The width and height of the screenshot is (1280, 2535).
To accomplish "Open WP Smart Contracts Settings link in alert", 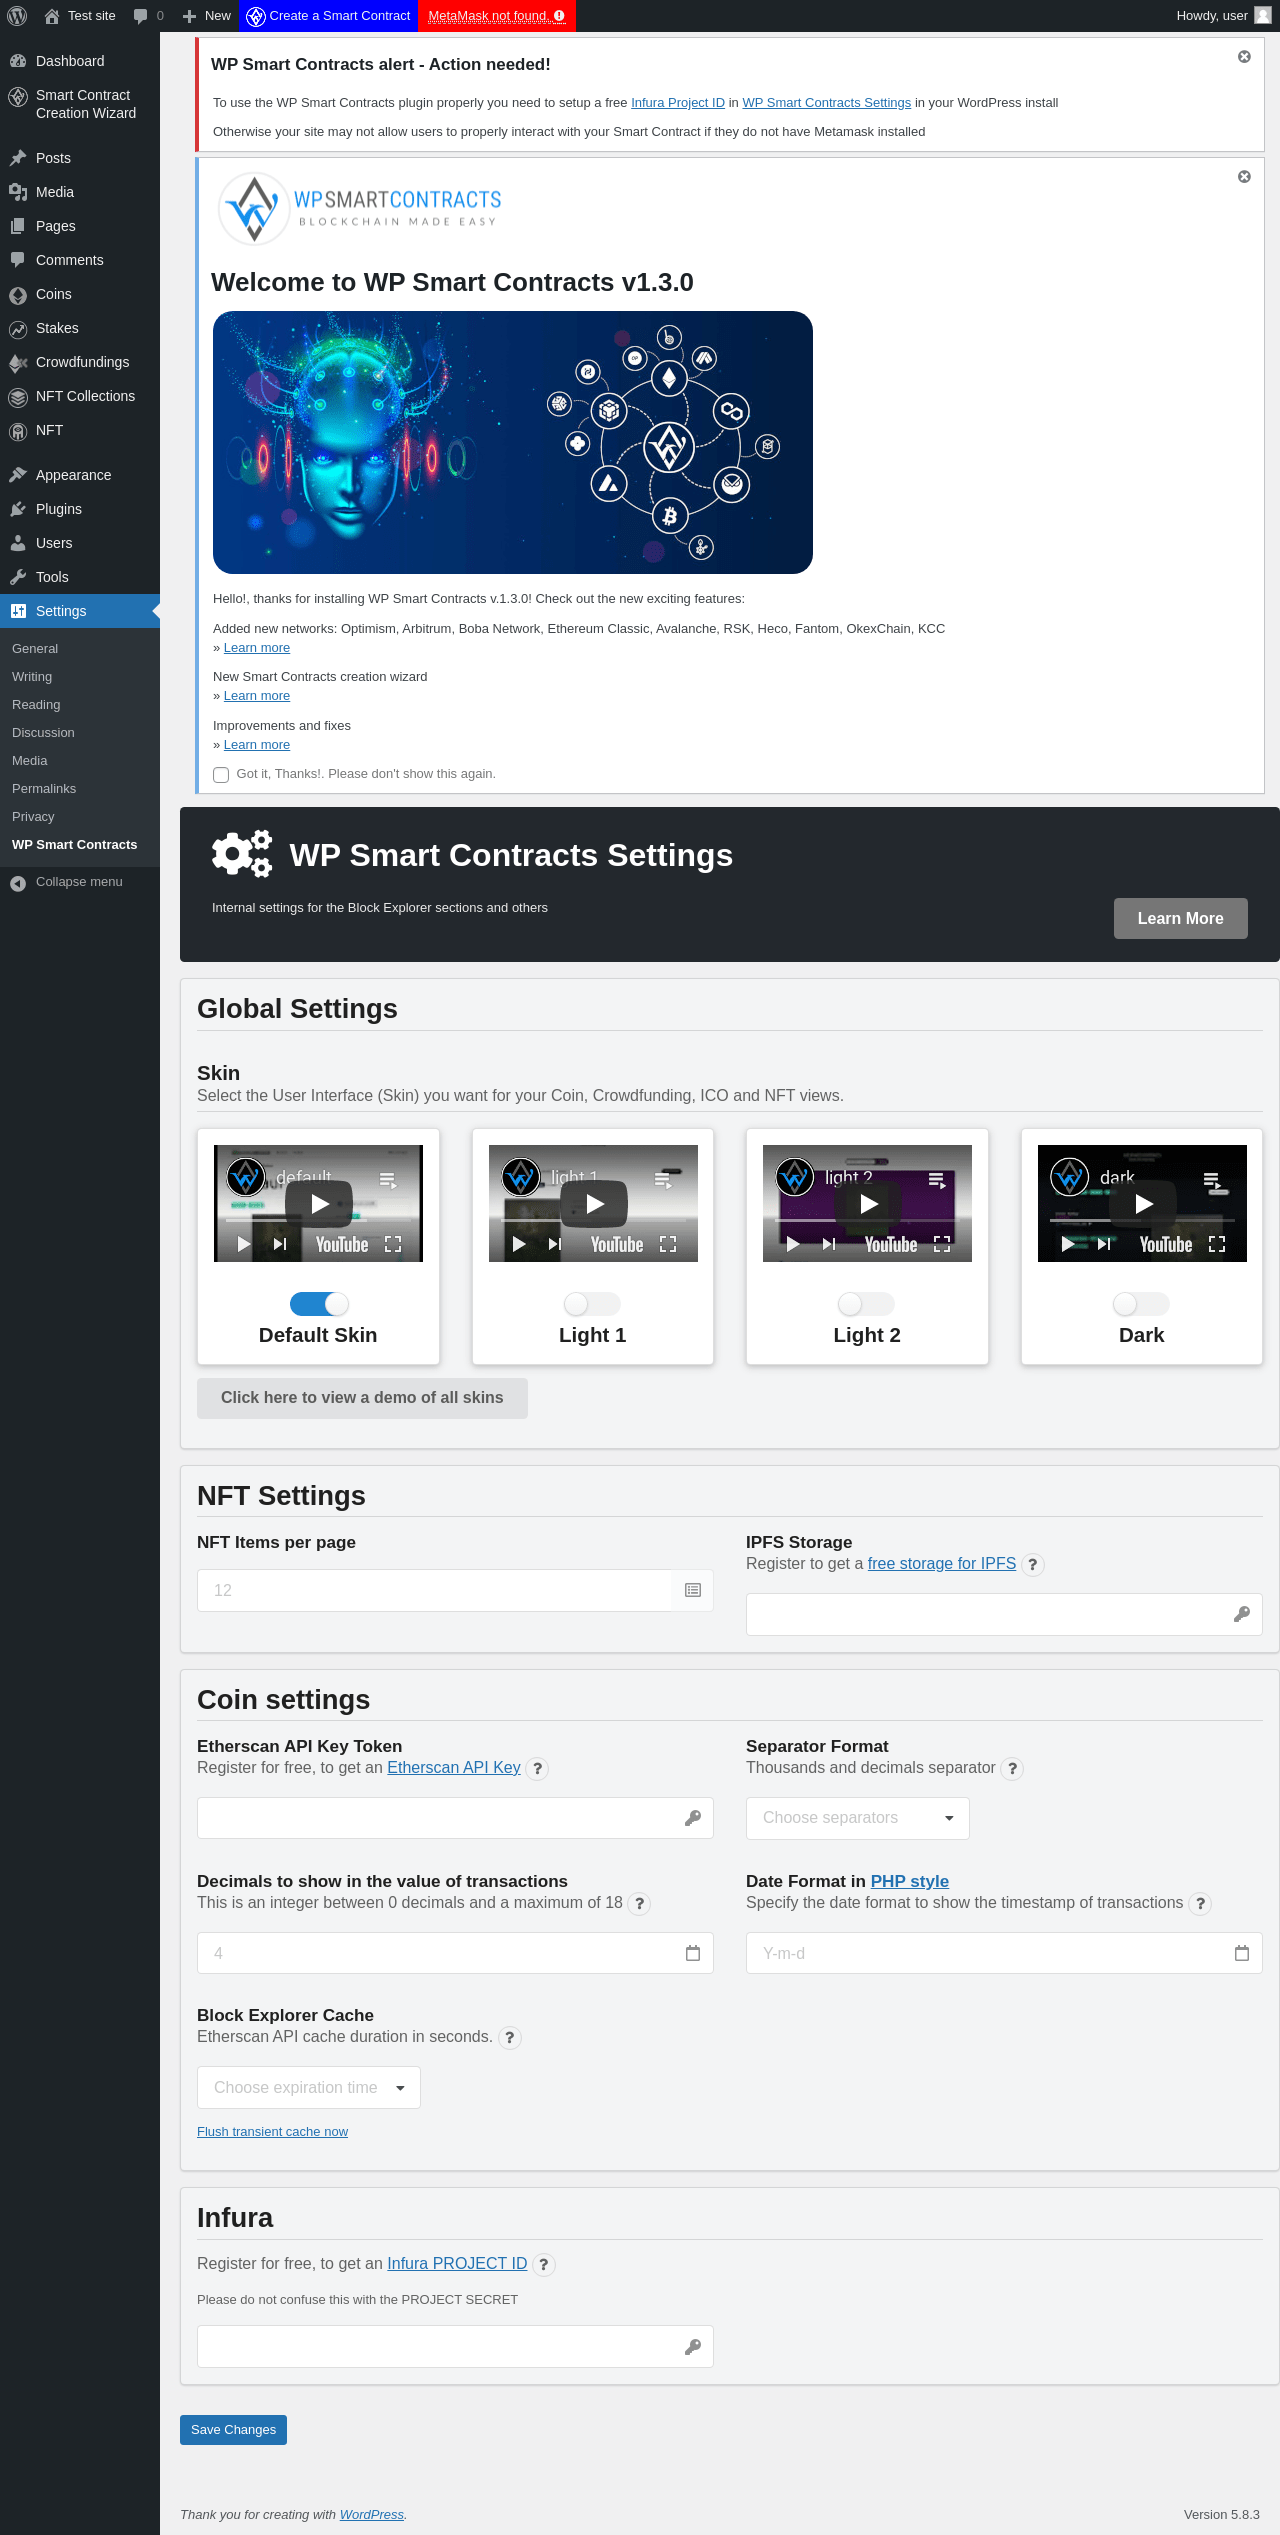I will [x=826, y=103].
